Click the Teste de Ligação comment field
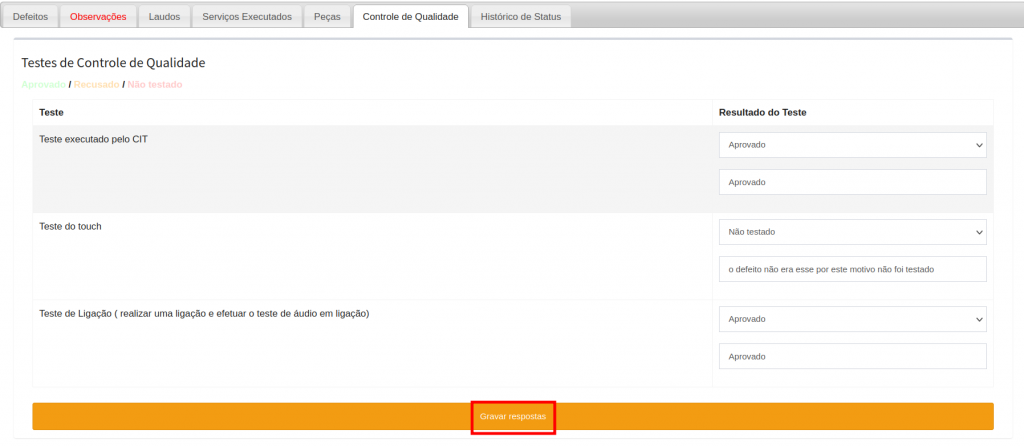 click(x=852, y=356)
